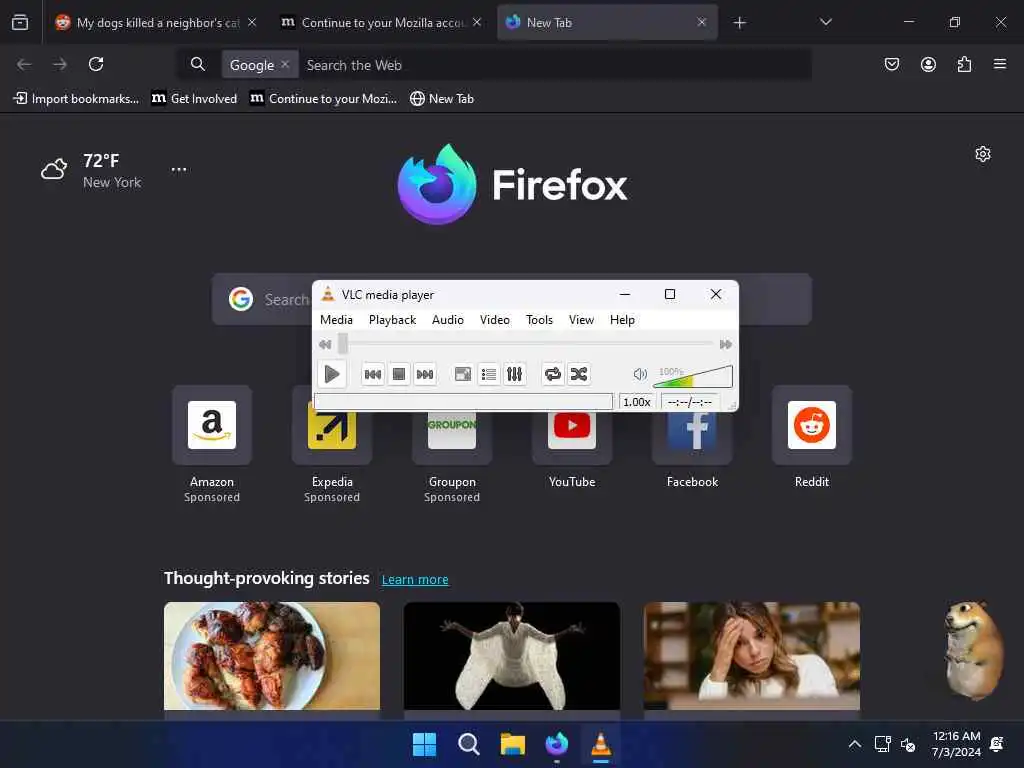Viewport: 1024px width, 768px height.
Task: Click the 1.00x playback speed label
Action: (637, 402)
